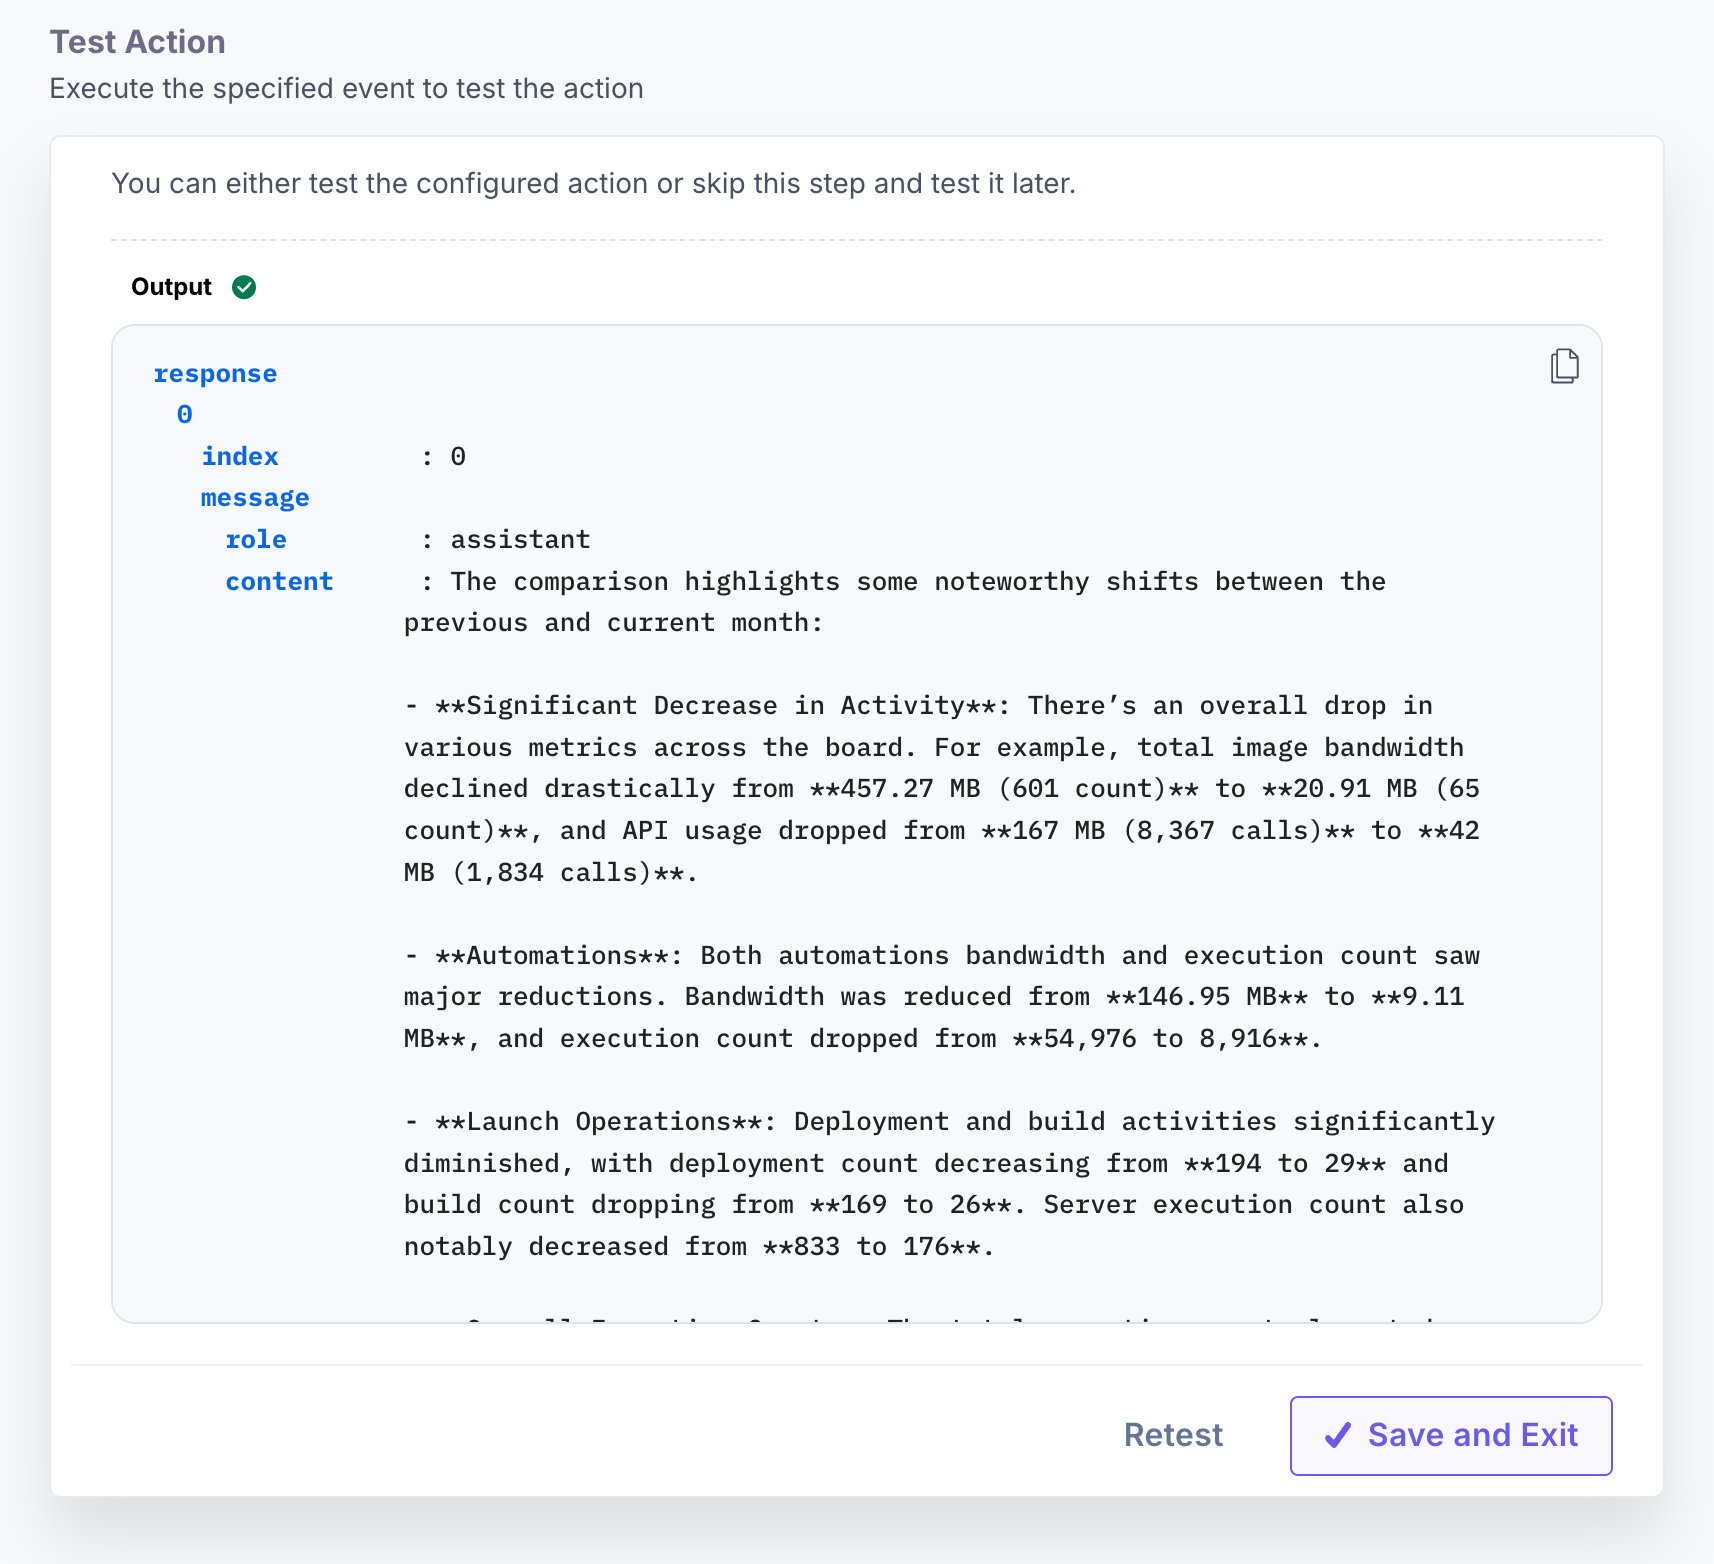This screenshot has height=1564, width=1714.
Task: Save and Exit the test action
Action: click(x=1451, y=1436)
